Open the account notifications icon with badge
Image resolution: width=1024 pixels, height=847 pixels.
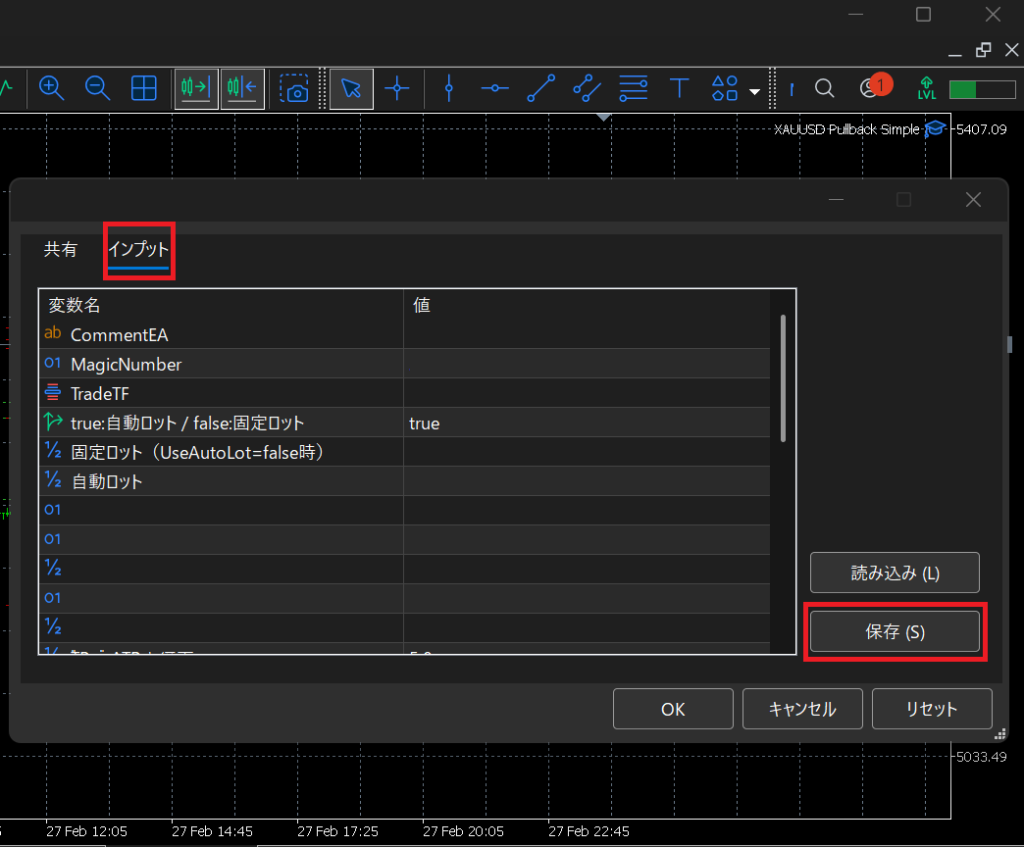[x=869, y=88]
